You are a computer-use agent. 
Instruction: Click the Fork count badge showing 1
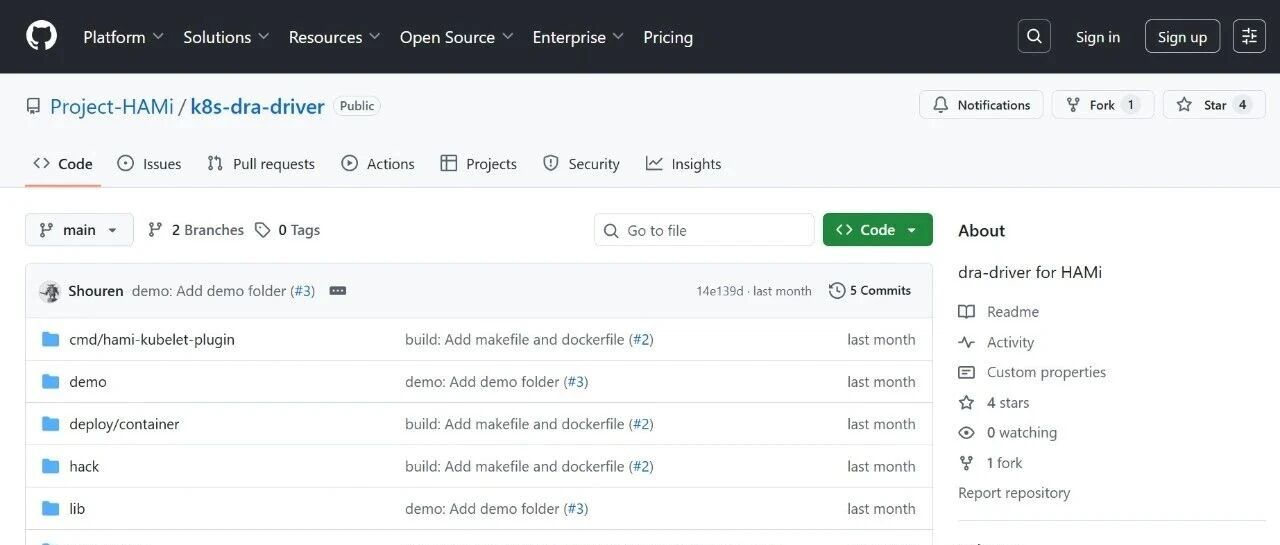[1131, 105]
